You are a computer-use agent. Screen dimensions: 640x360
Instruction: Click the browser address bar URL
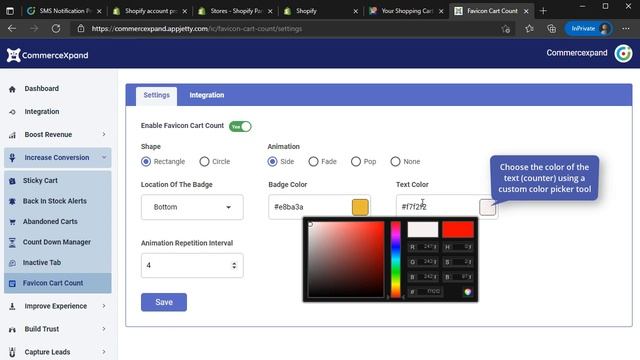pos(197,29)
